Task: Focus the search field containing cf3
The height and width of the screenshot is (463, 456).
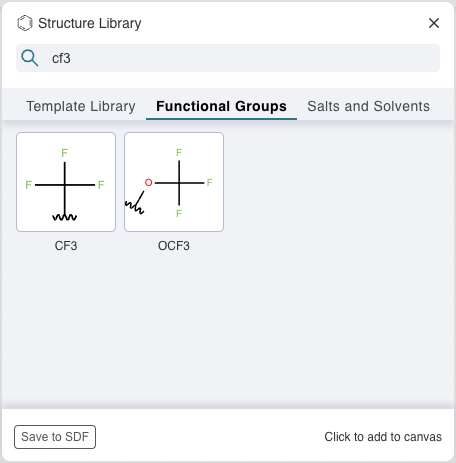Action: [228, 58]
